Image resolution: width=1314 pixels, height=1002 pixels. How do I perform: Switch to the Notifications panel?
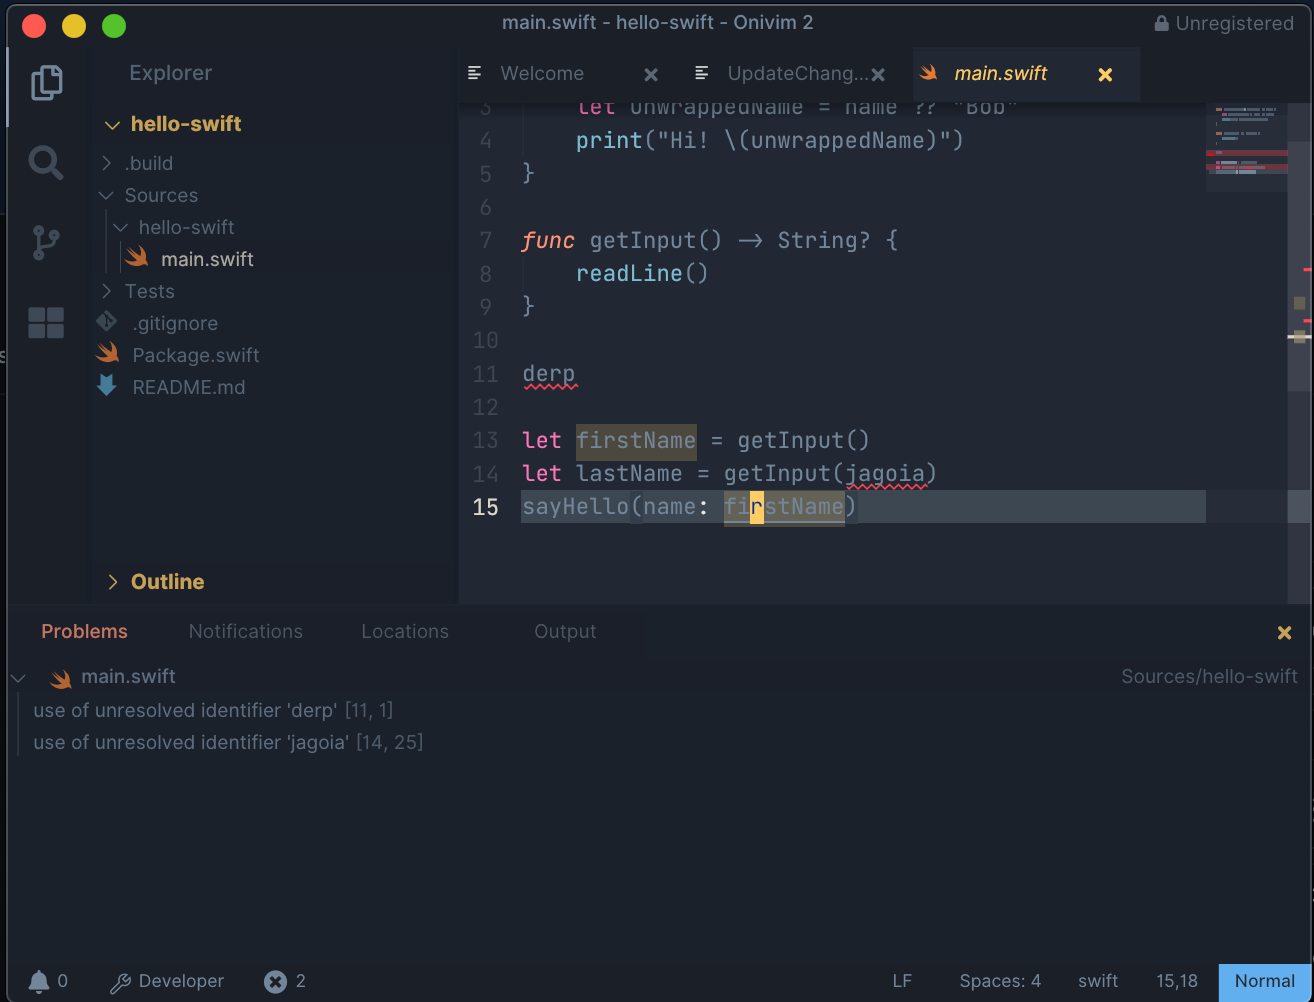click(245, 631)
